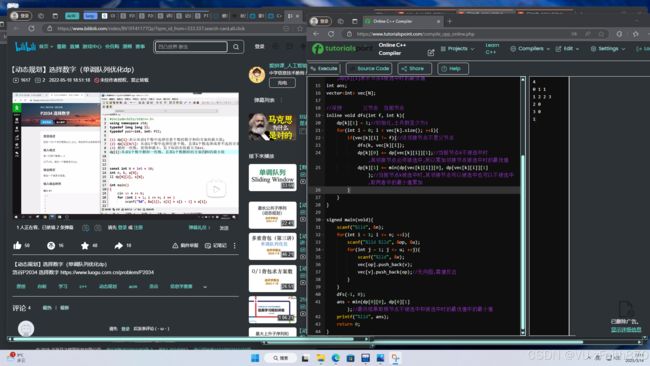650x366 pixels.
Task: Like the video with thumbs-up icon
Action: pos(17,245)
